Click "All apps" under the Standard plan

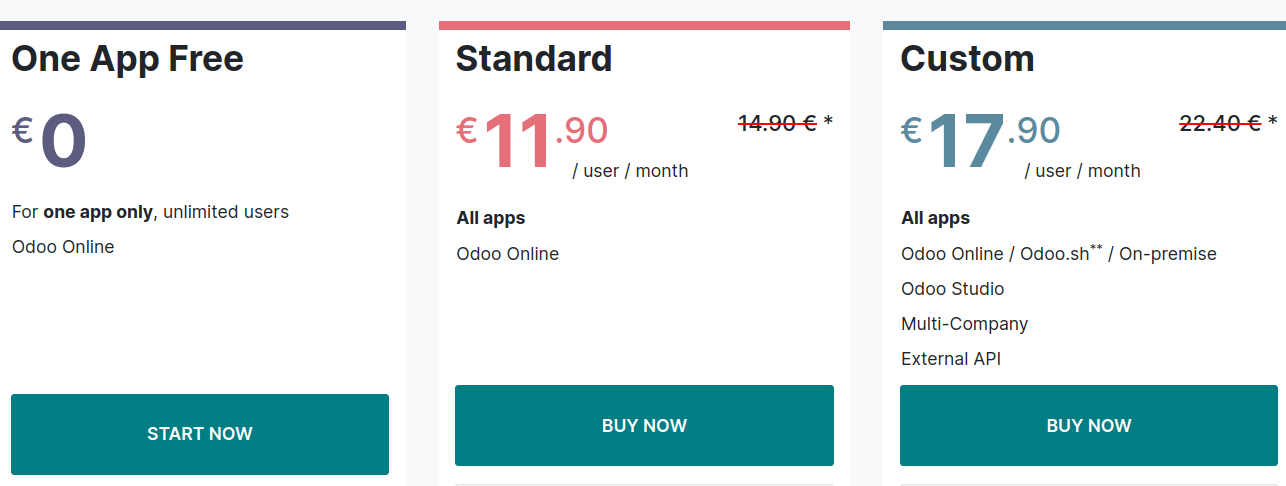491,218
